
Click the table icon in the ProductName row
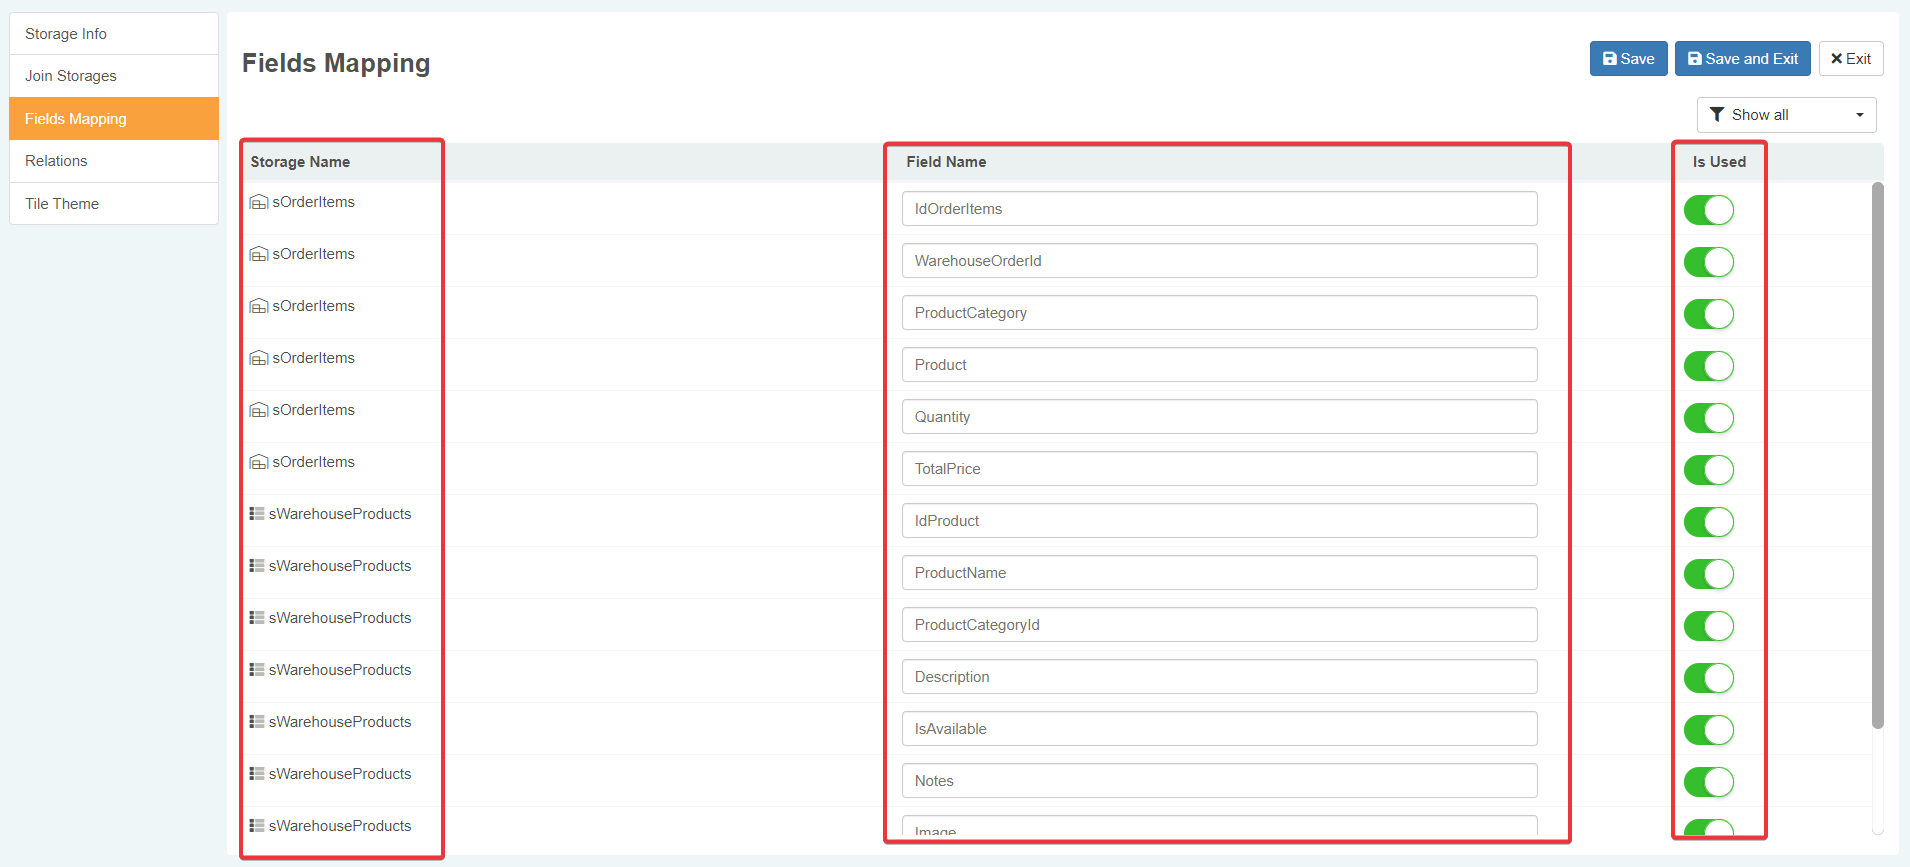(x=257, y=566)
